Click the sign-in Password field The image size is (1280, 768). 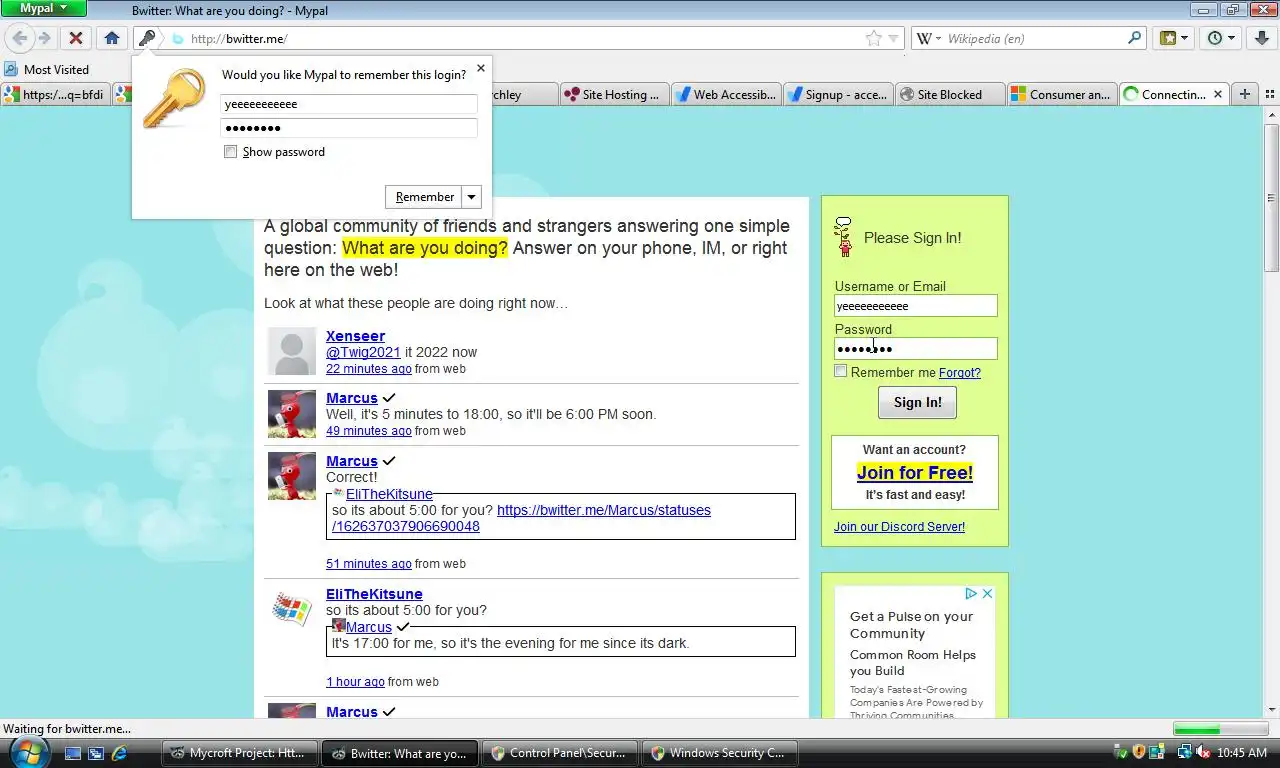point(916,349)
